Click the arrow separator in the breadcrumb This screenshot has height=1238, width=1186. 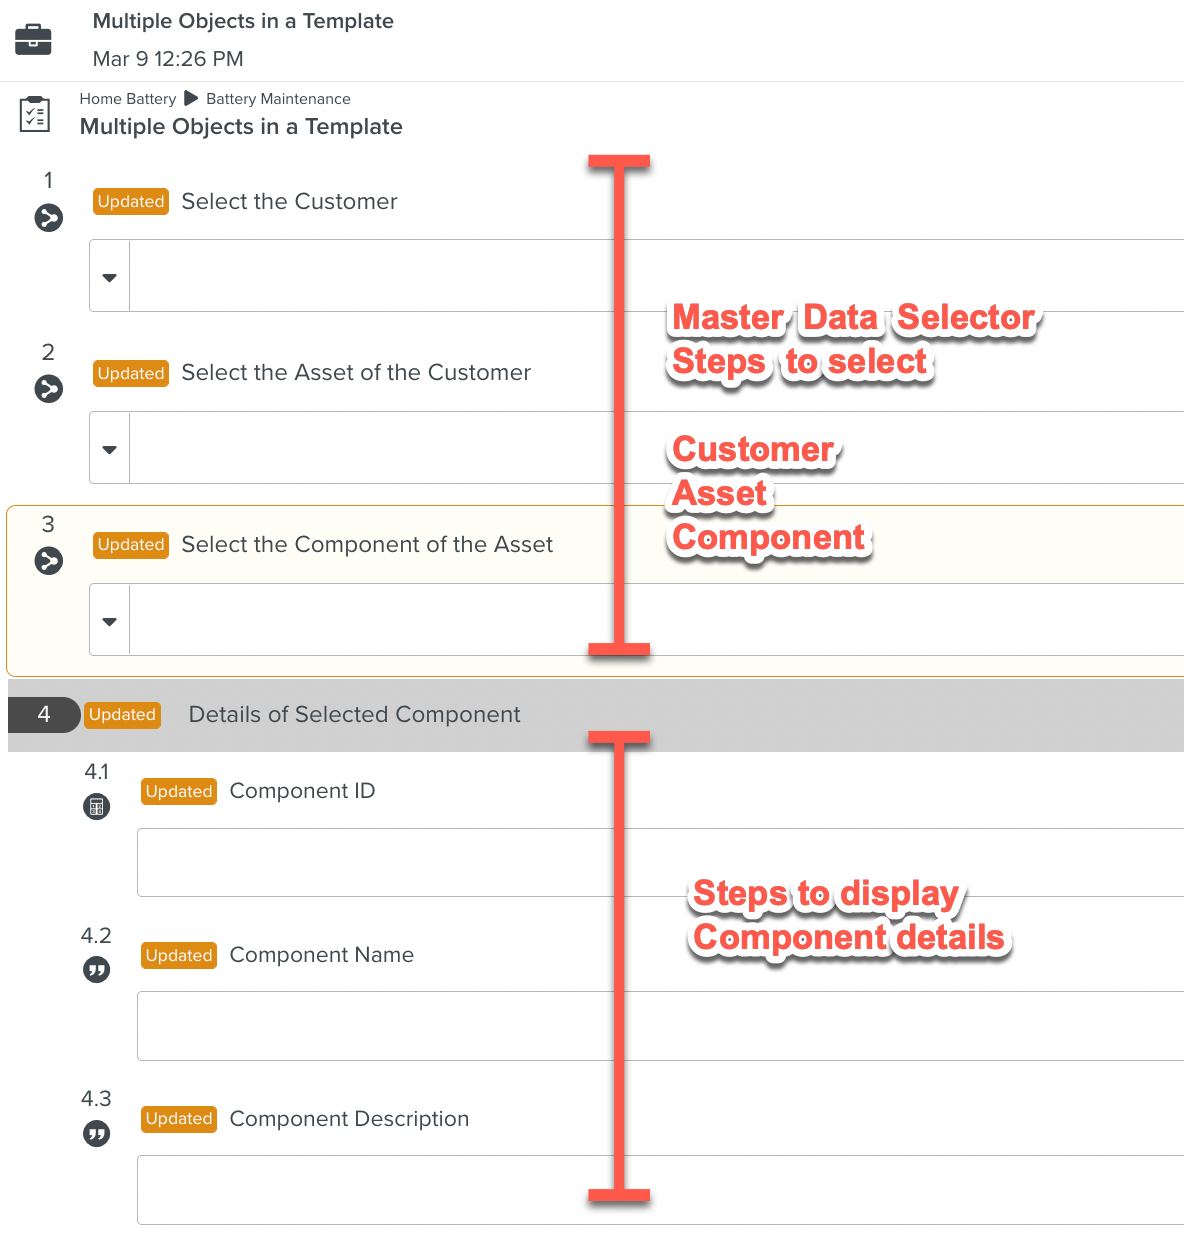pyautogui.click(x=190, y=98)
